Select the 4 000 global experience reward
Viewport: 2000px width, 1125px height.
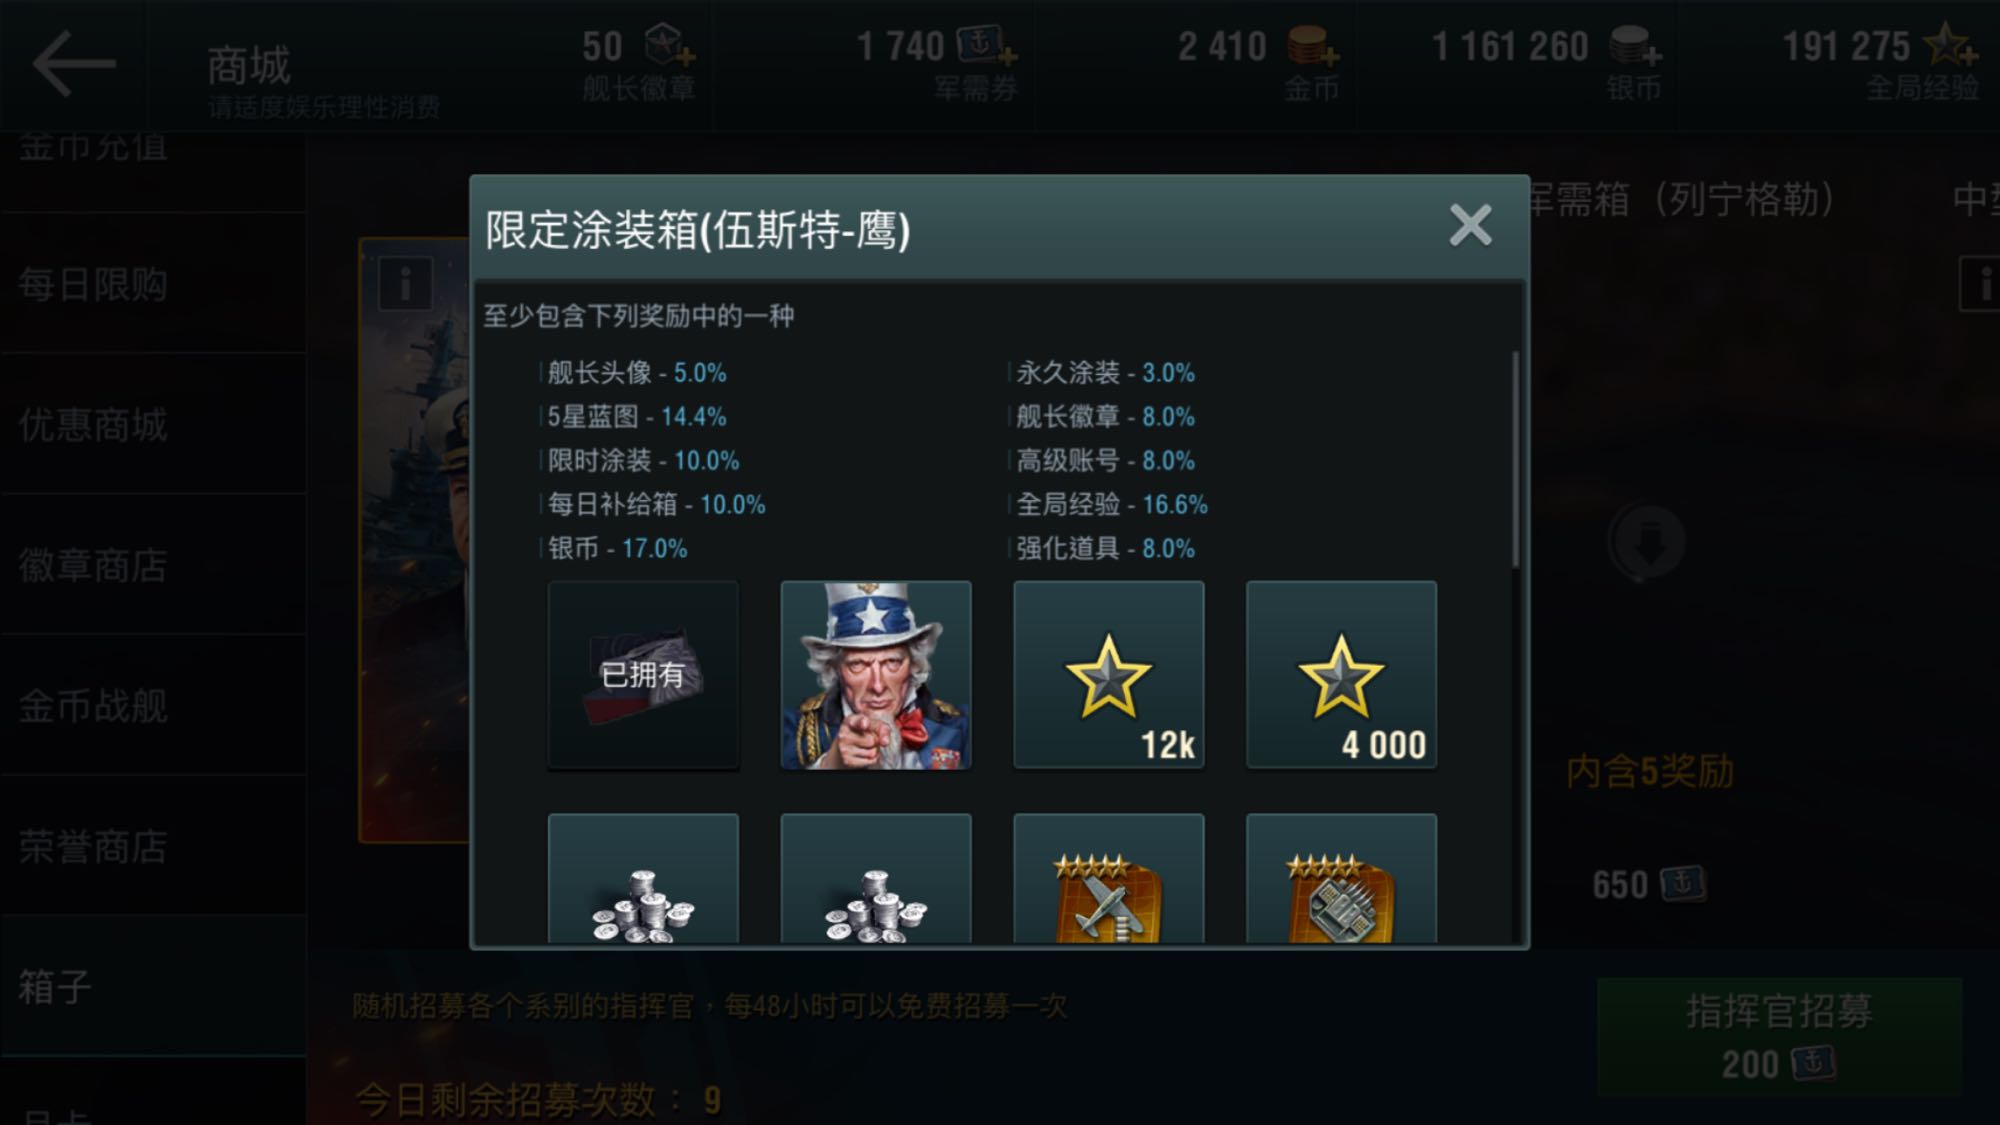click(x=1342, y=675)
